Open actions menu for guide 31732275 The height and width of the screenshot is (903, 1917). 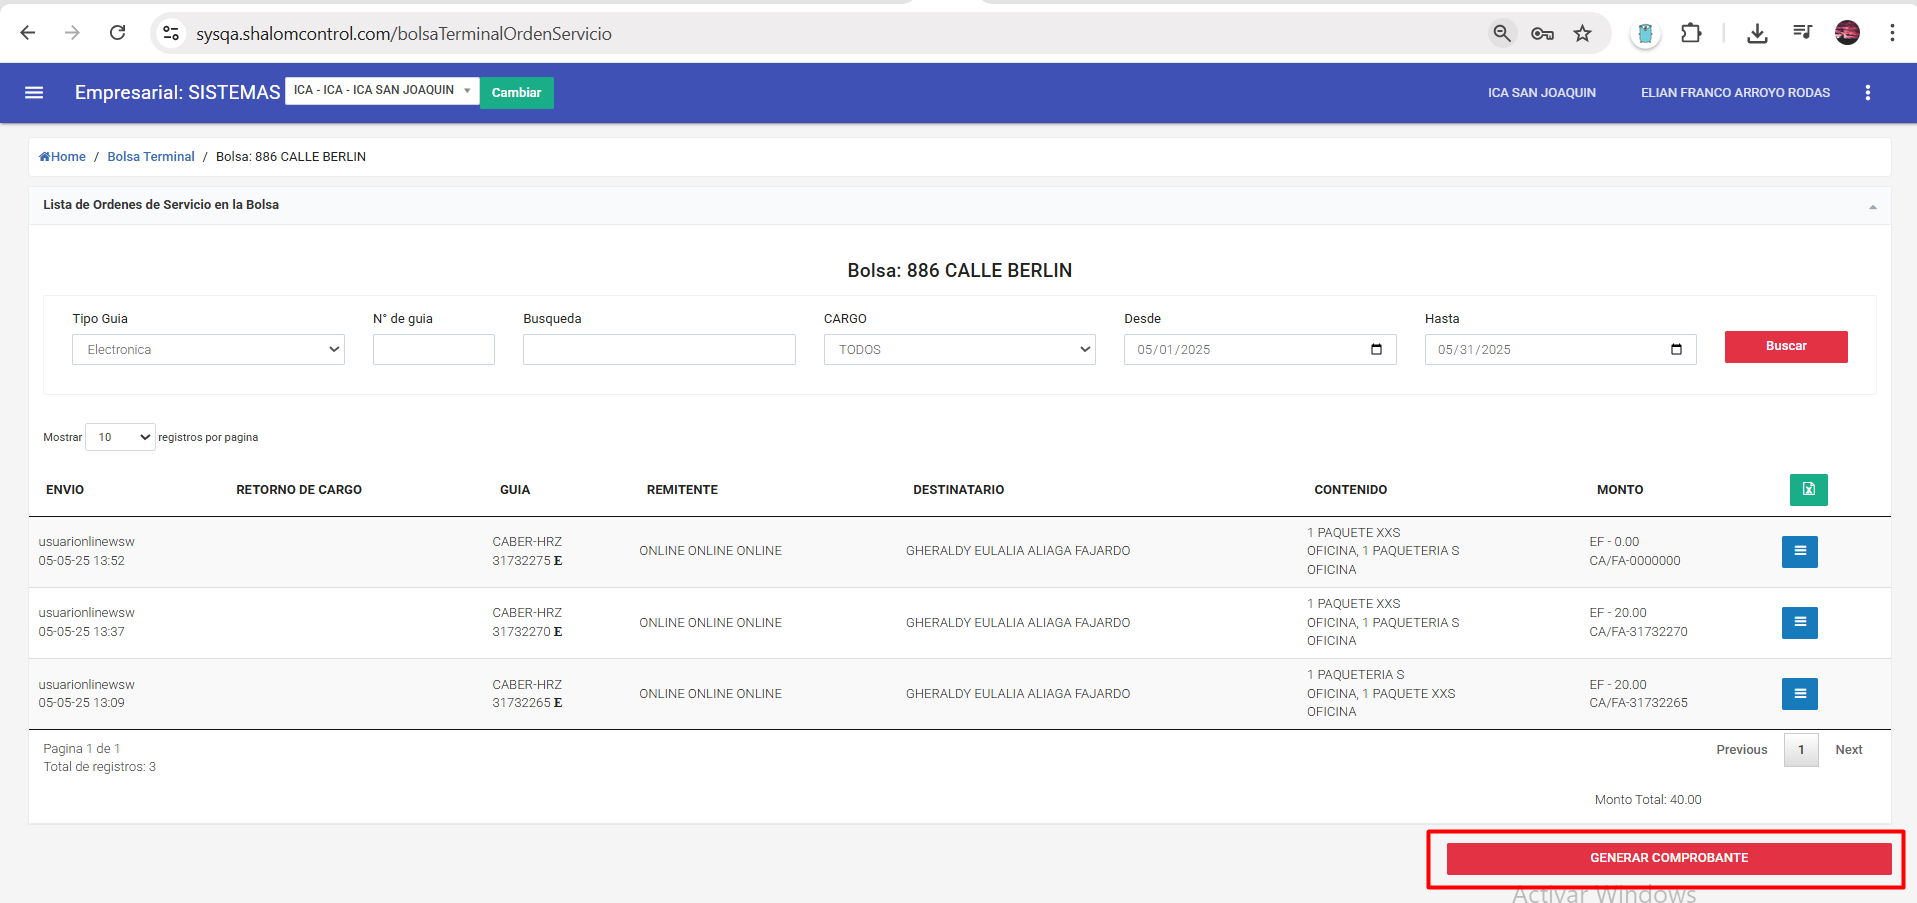click(1799, 551)
